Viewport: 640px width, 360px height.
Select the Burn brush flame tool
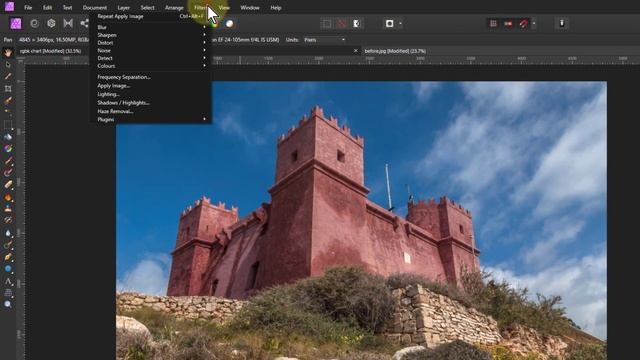(8, 197)
